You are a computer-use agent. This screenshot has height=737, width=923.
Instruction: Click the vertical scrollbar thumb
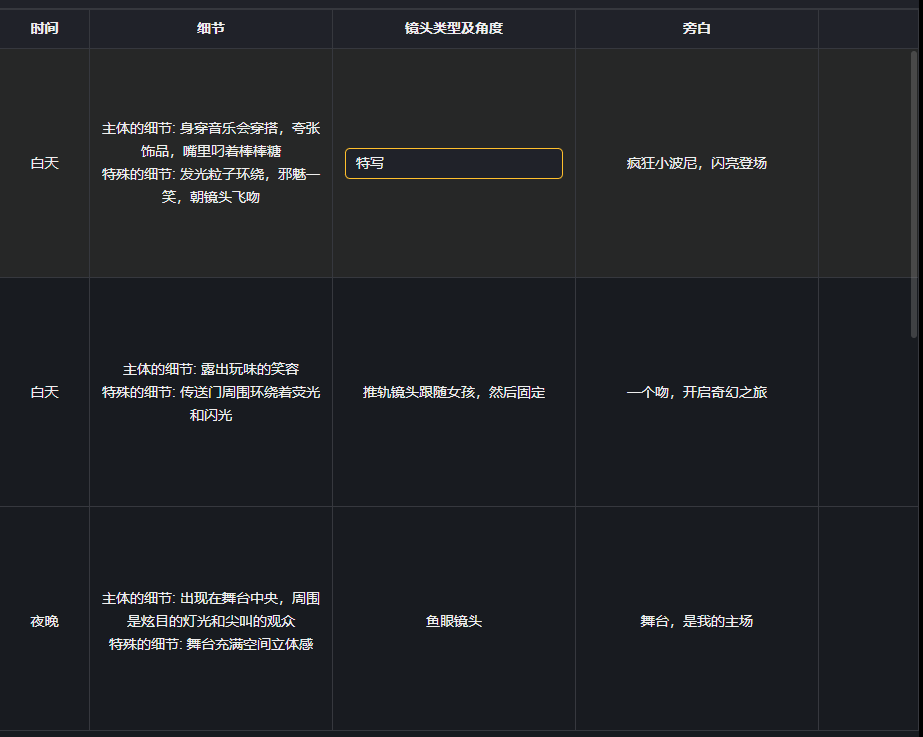[914, 194]
